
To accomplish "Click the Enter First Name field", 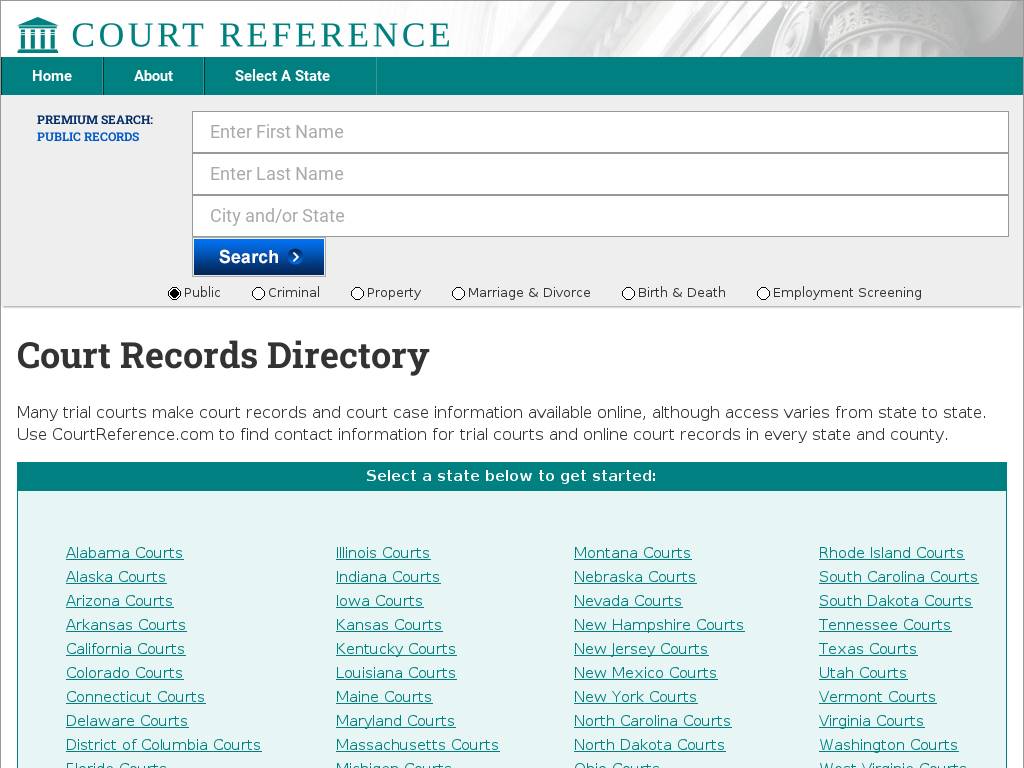I will tap(600, 132).
